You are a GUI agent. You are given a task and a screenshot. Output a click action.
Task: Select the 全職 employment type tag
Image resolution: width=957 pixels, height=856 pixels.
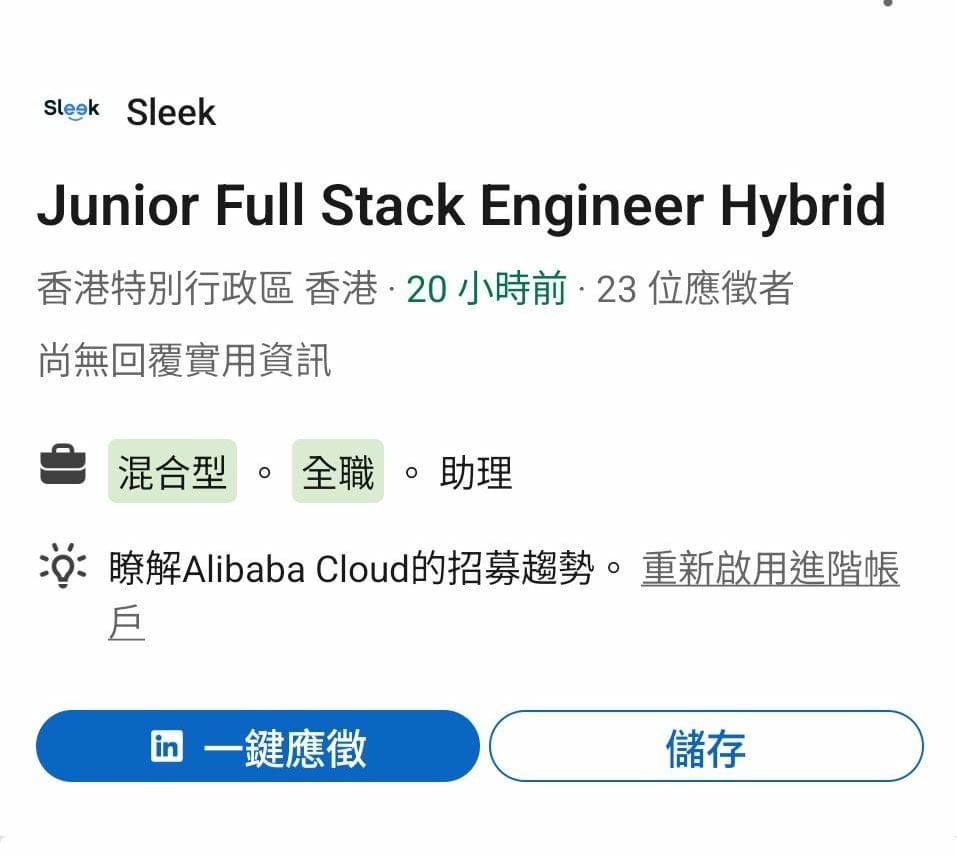click(x=338, y=471)
